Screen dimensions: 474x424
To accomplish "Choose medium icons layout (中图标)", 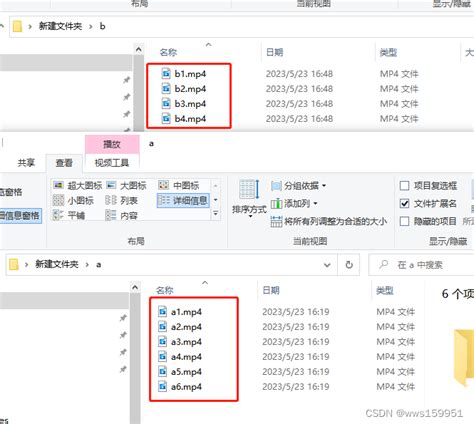I will tap(179, 185).
